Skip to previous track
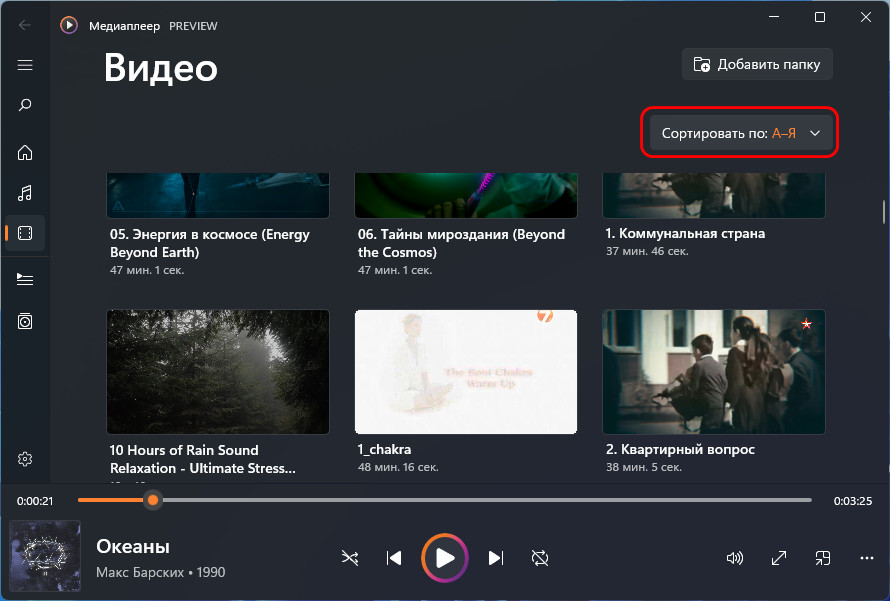 393,558
